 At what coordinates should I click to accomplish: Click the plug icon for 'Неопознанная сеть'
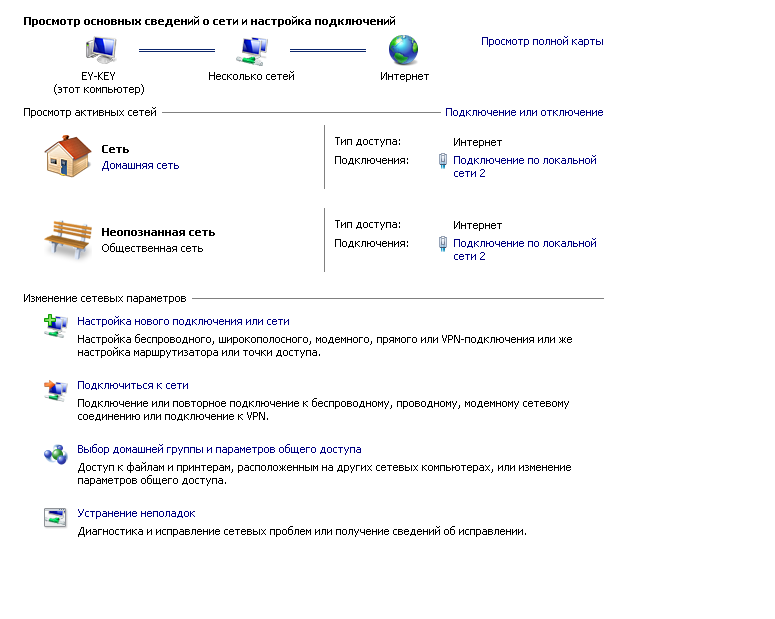coord(443,244)
